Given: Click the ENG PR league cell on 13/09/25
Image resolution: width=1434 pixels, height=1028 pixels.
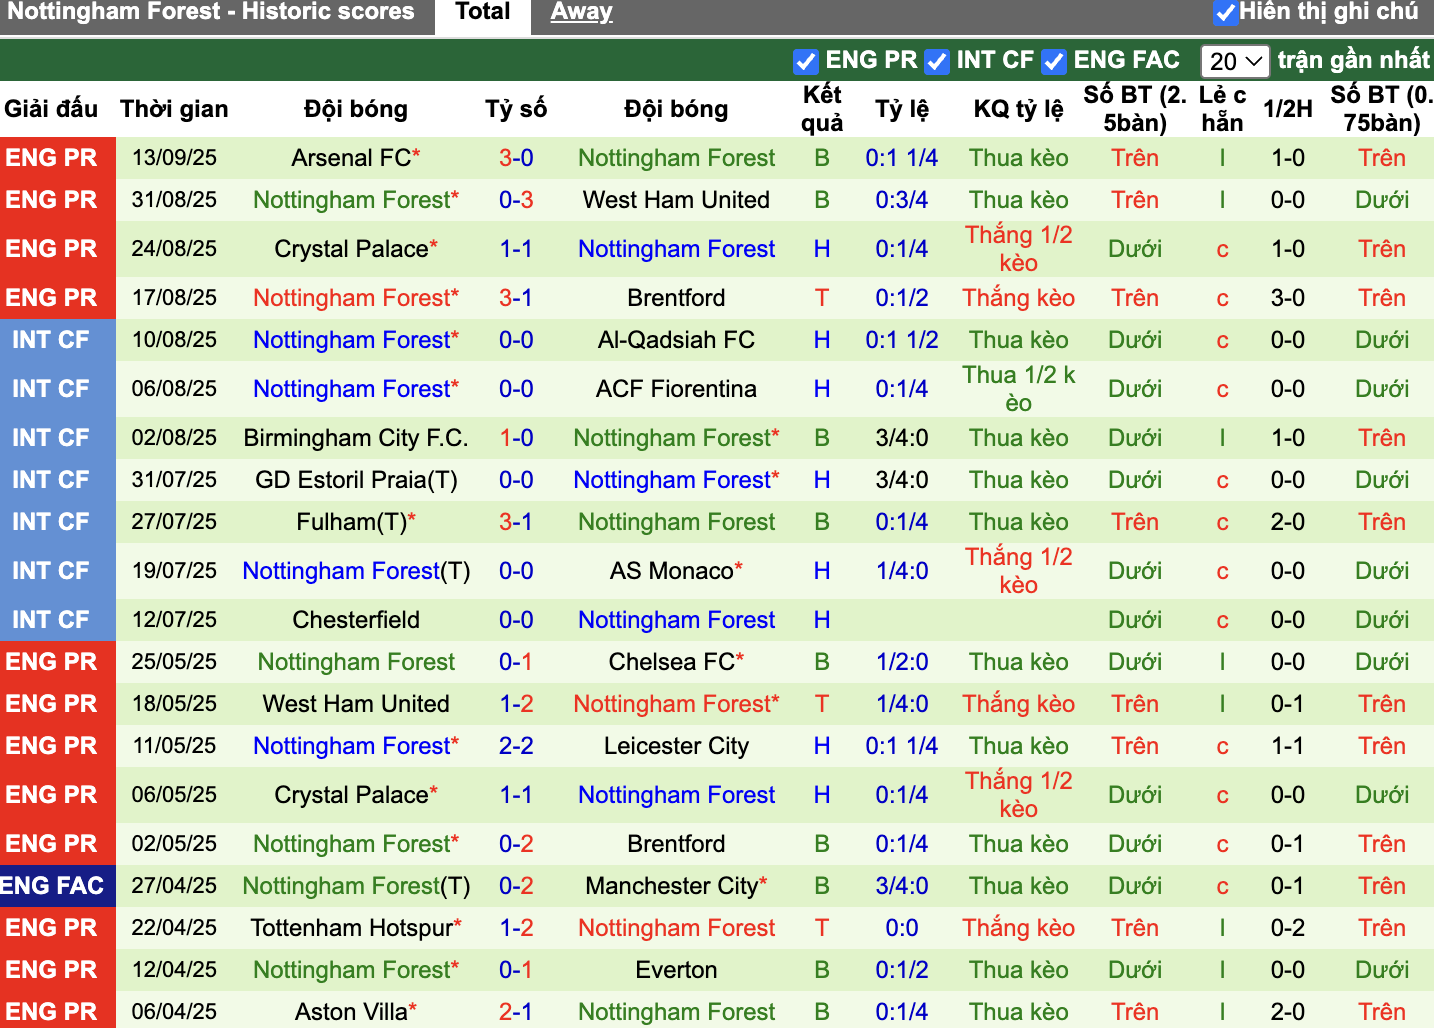Looking at the screenshot, I should (57, 158).
